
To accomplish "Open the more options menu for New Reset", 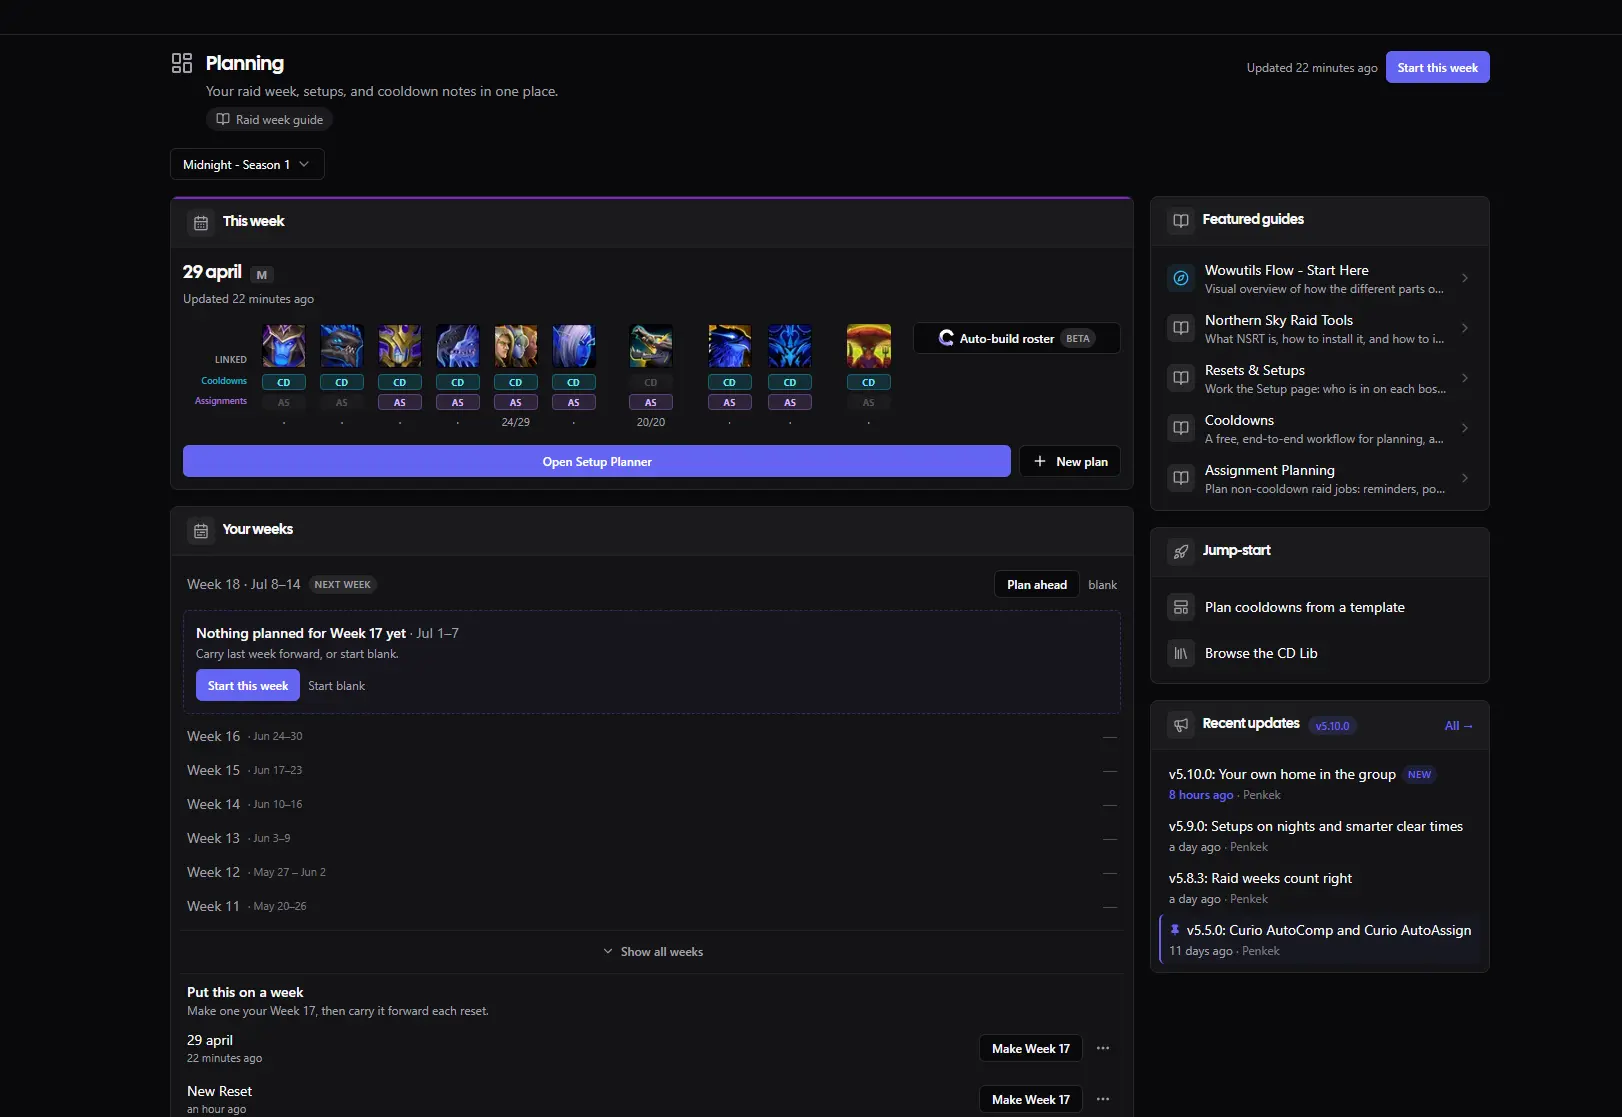I will click(1103, 1099).
